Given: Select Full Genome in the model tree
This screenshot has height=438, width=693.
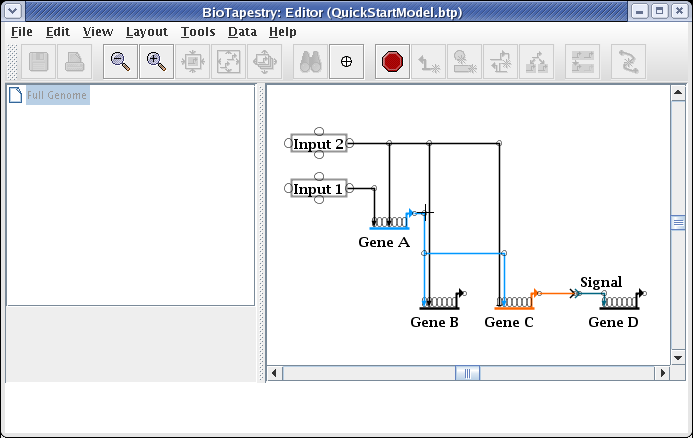Looking at the screenshot, I should tap(57, 96).
